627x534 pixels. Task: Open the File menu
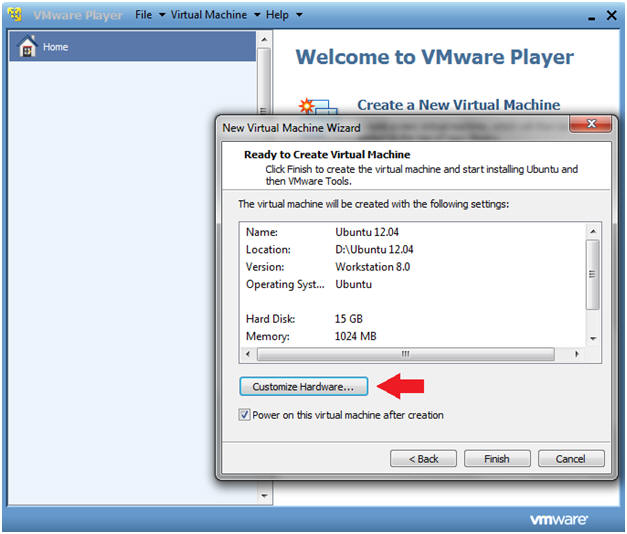pyautogui.click(x=143, y=15)
